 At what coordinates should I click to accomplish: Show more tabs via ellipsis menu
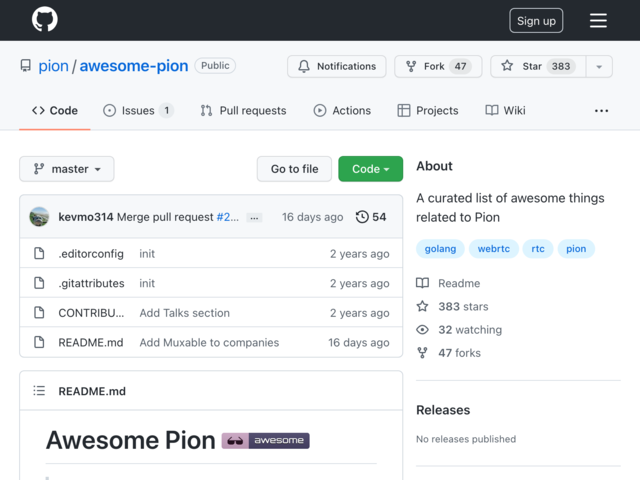(601, 111)
